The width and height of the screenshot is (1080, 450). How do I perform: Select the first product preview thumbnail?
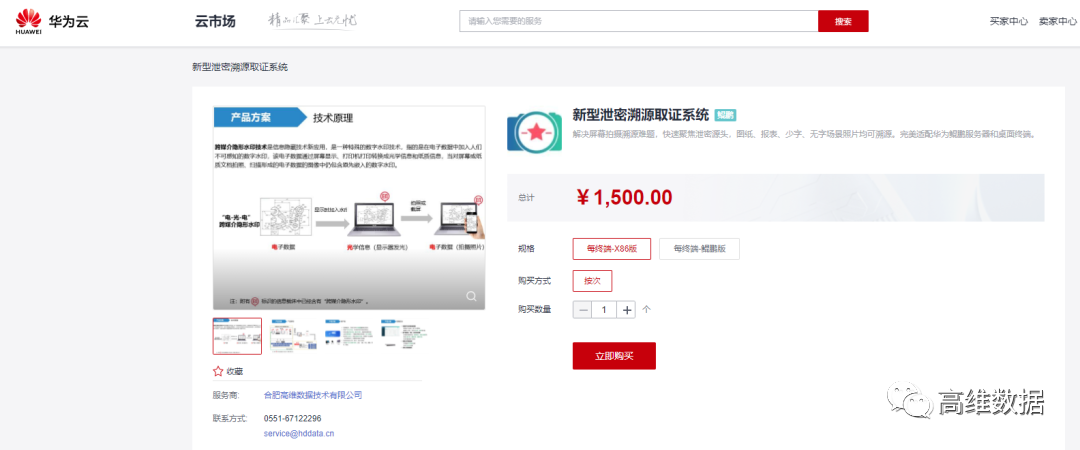click(237, 336)
